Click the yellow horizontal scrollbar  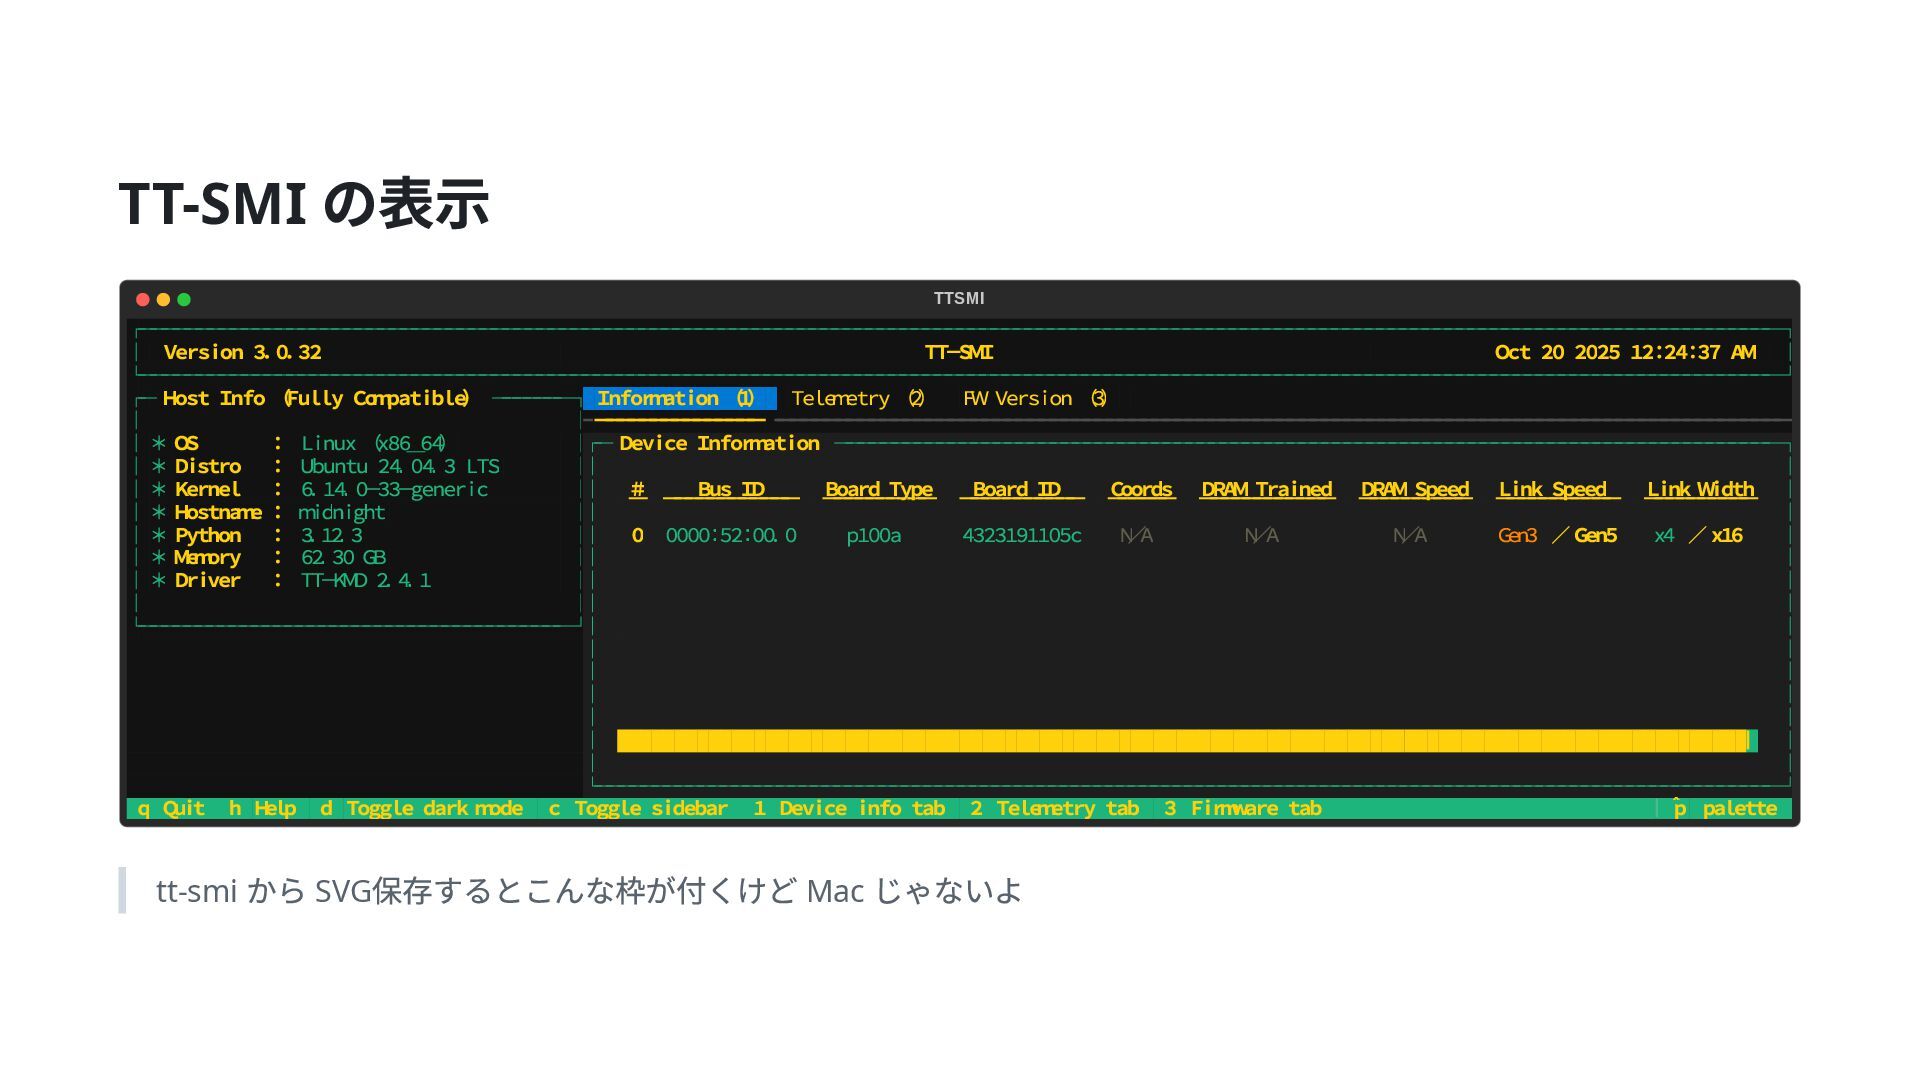point(1180,741)
